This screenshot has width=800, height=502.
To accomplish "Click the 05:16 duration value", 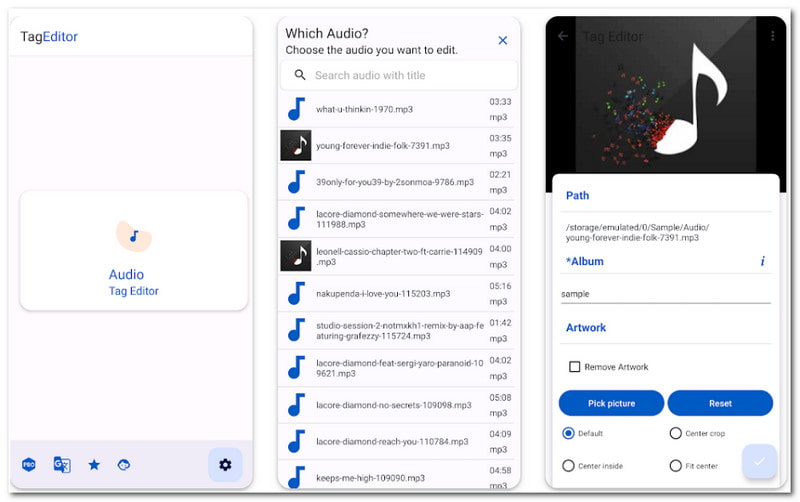I will pos(500,286).
